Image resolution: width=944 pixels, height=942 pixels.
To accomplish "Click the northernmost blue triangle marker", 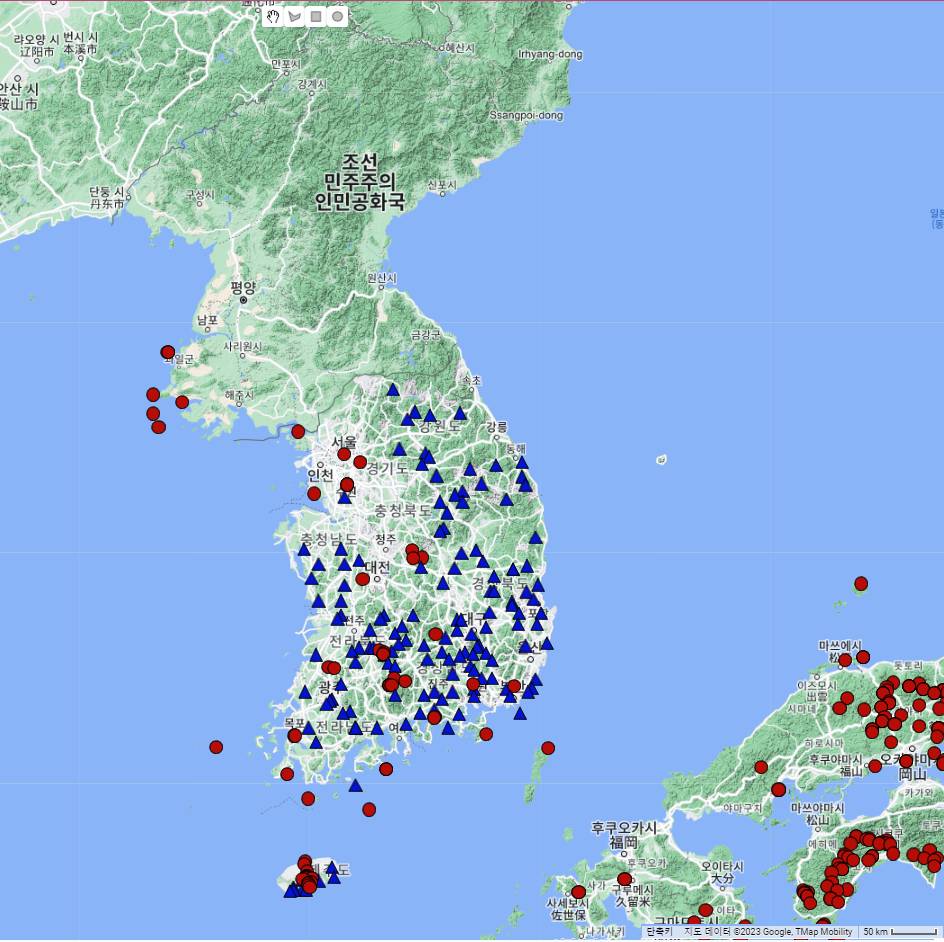I will click(393, 390).
